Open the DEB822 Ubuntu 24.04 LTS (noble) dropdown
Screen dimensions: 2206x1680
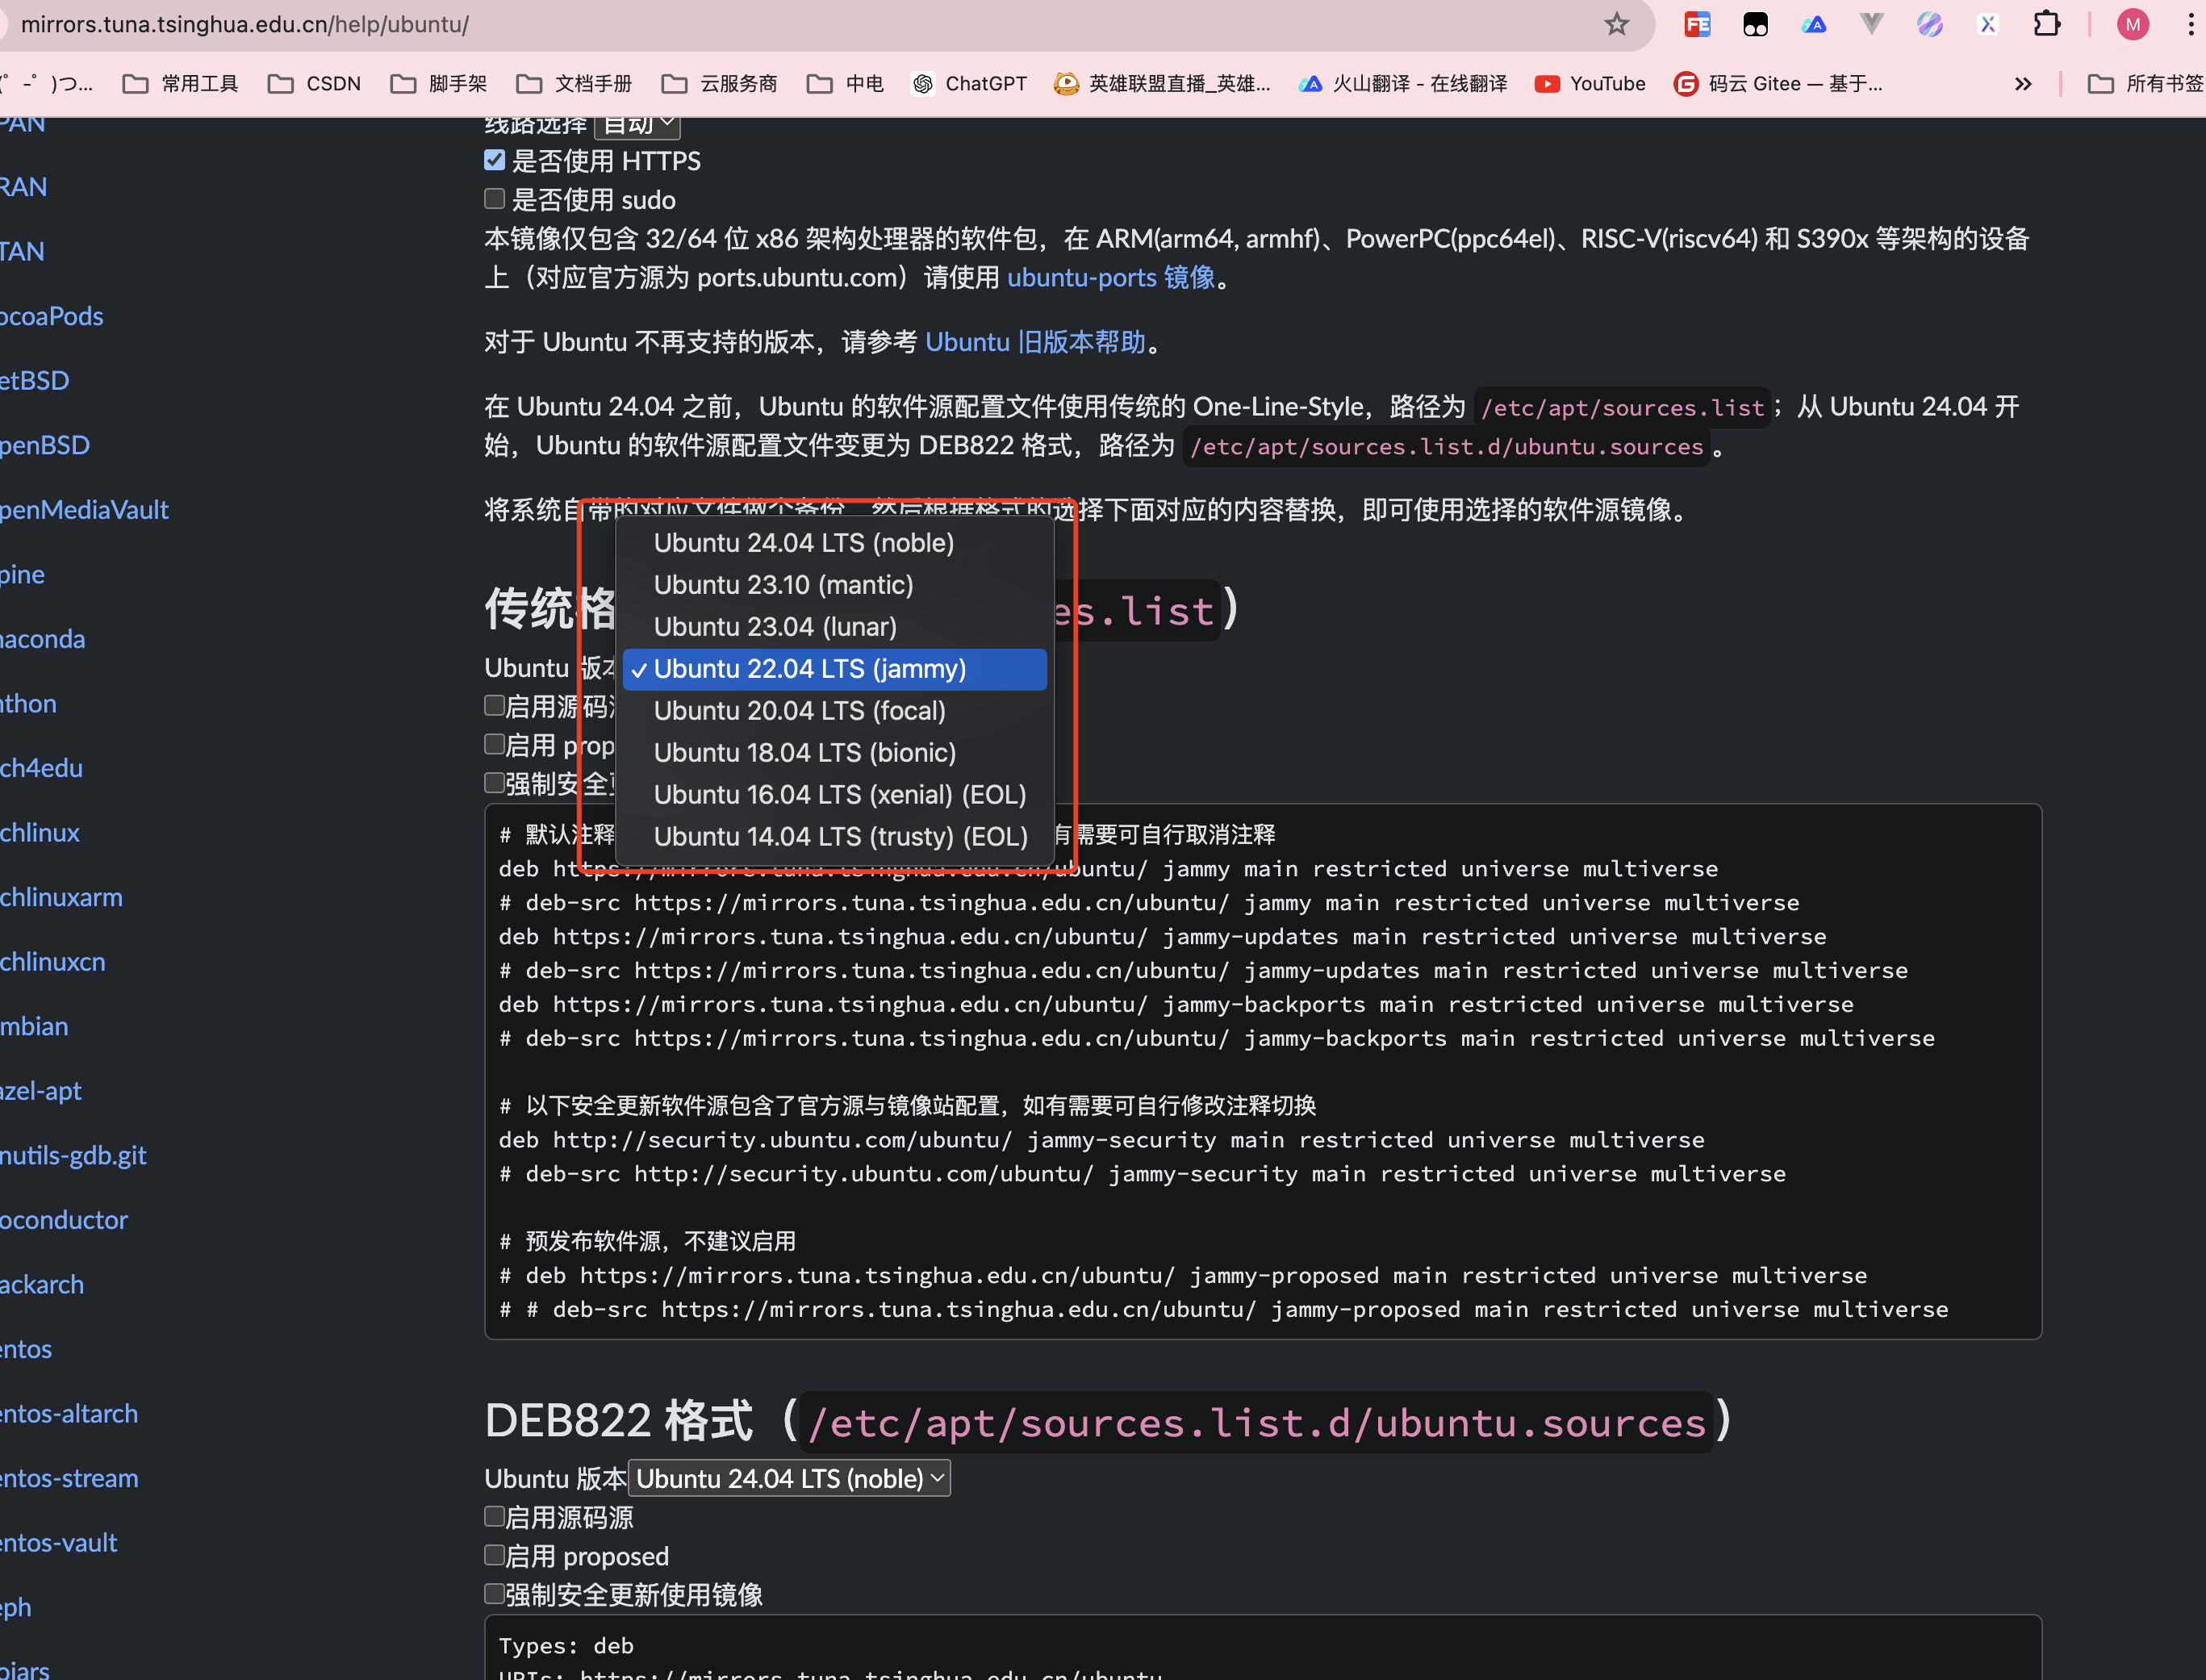[789, 1478]
